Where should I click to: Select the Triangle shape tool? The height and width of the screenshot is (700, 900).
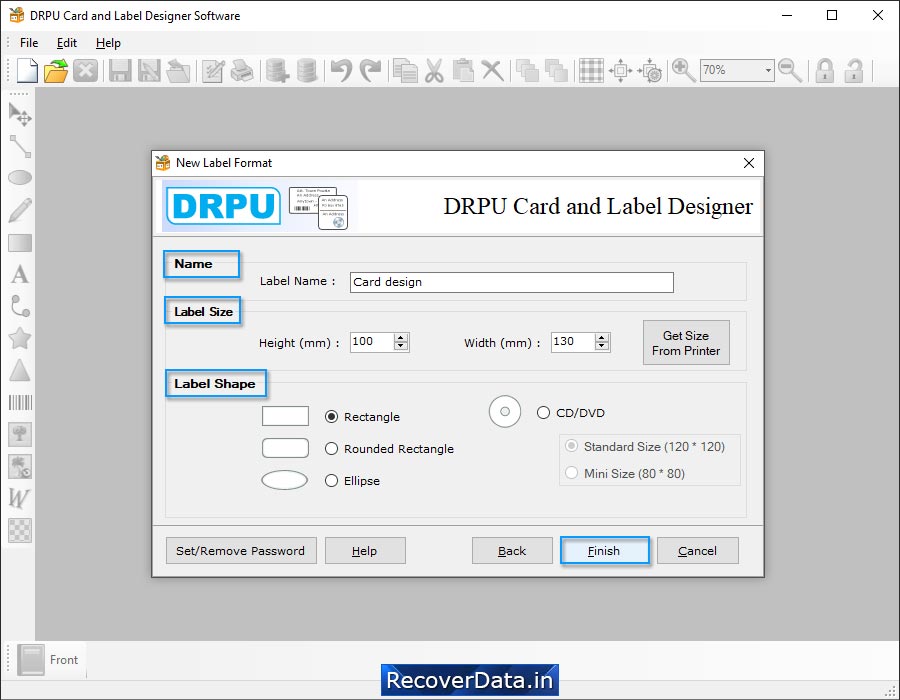pos(20,371)
